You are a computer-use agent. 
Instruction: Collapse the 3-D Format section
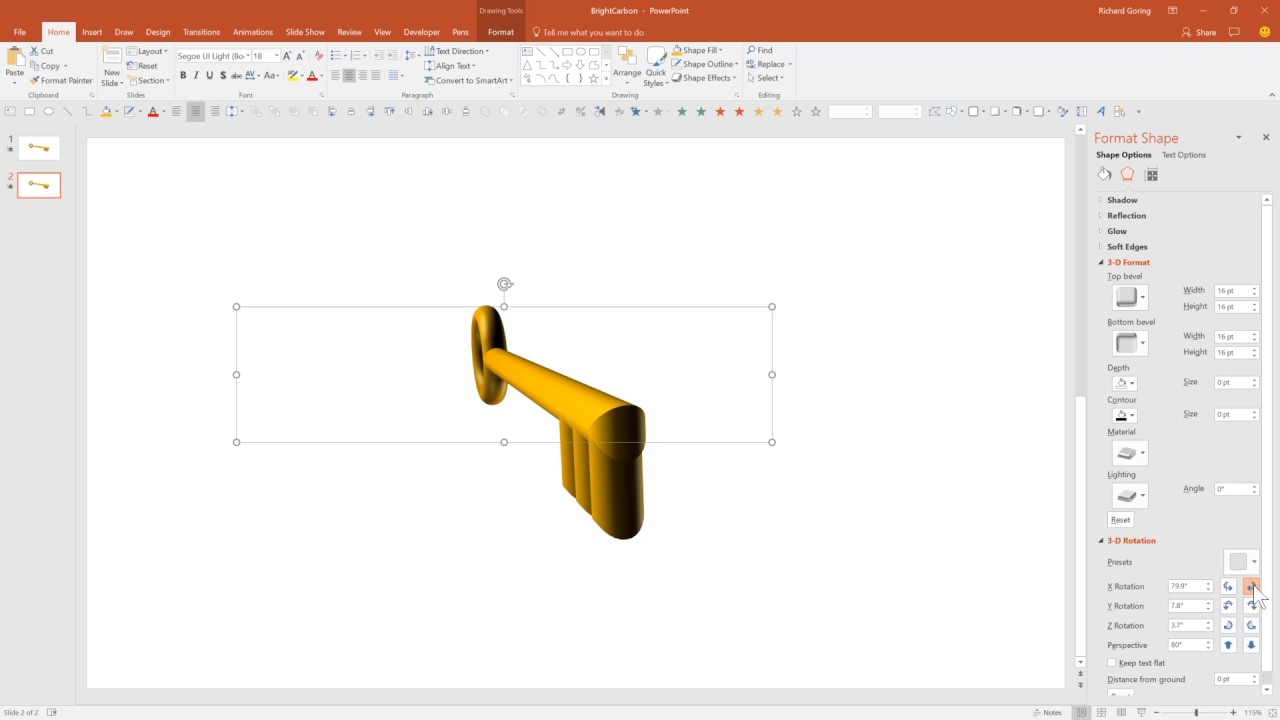tap(1128, 262)
